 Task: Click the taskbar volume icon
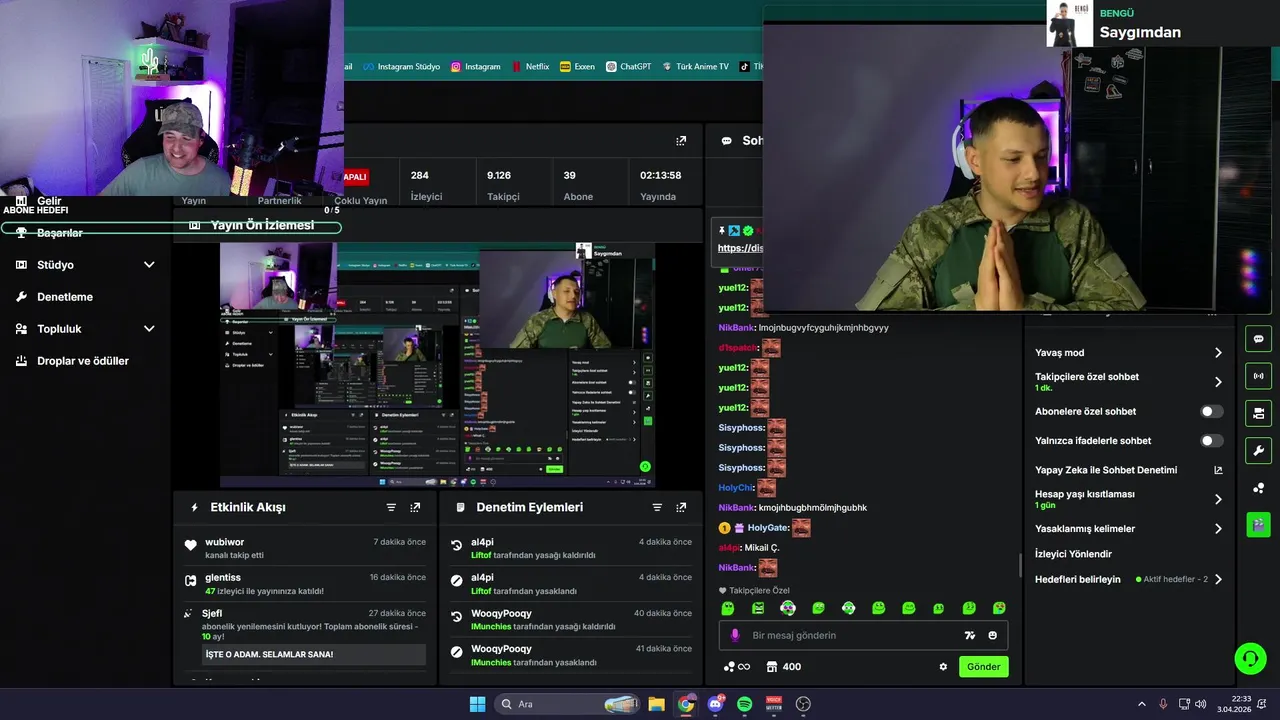[1200, 704]
